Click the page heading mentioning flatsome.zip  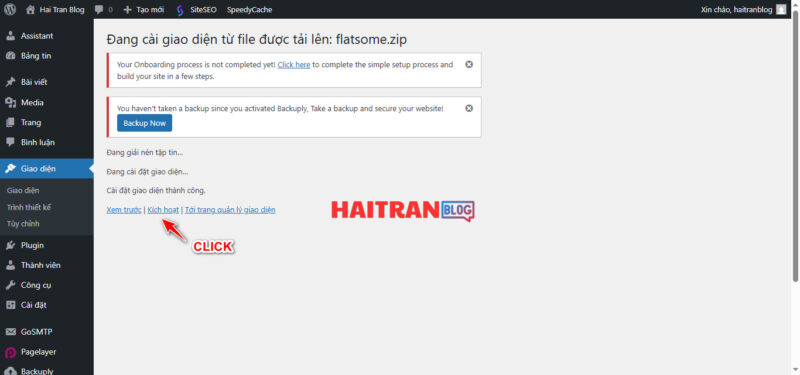(x=257, y=40)
